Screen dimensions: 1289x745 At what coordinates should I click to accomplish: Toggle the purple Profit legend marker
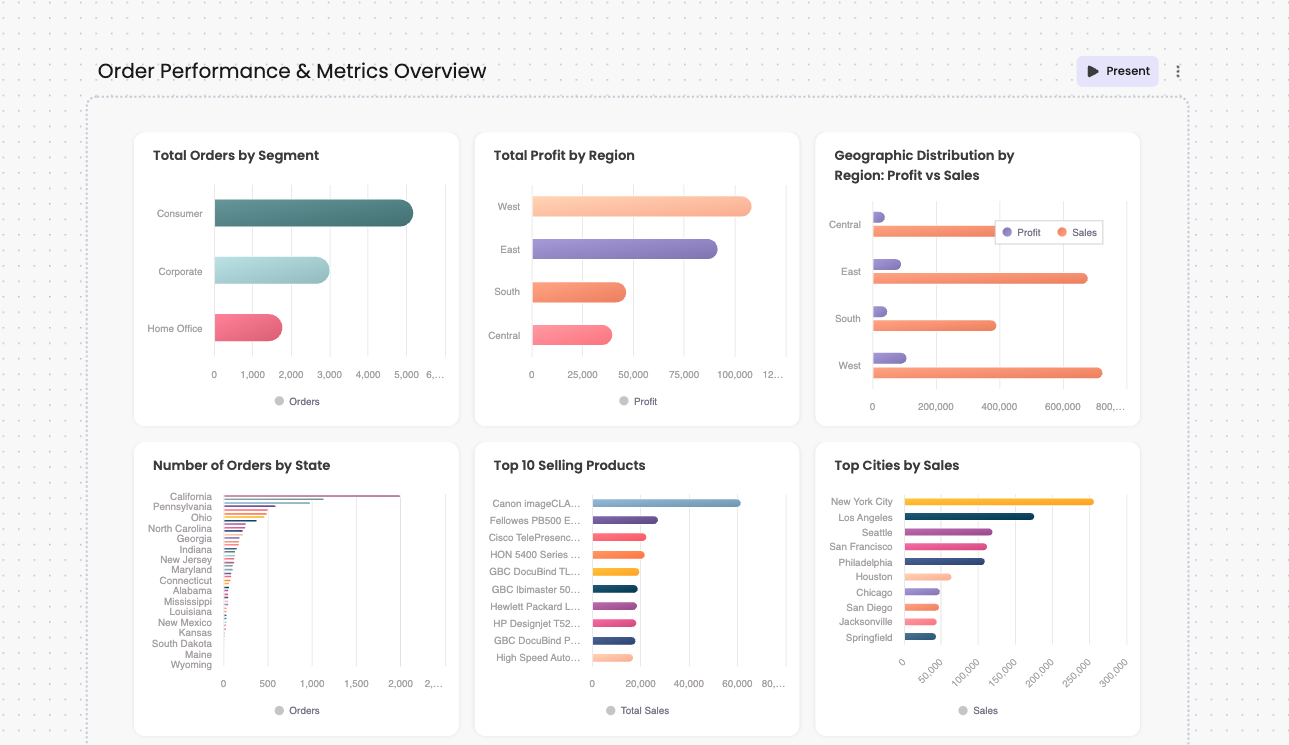[x=1006, y=232]
